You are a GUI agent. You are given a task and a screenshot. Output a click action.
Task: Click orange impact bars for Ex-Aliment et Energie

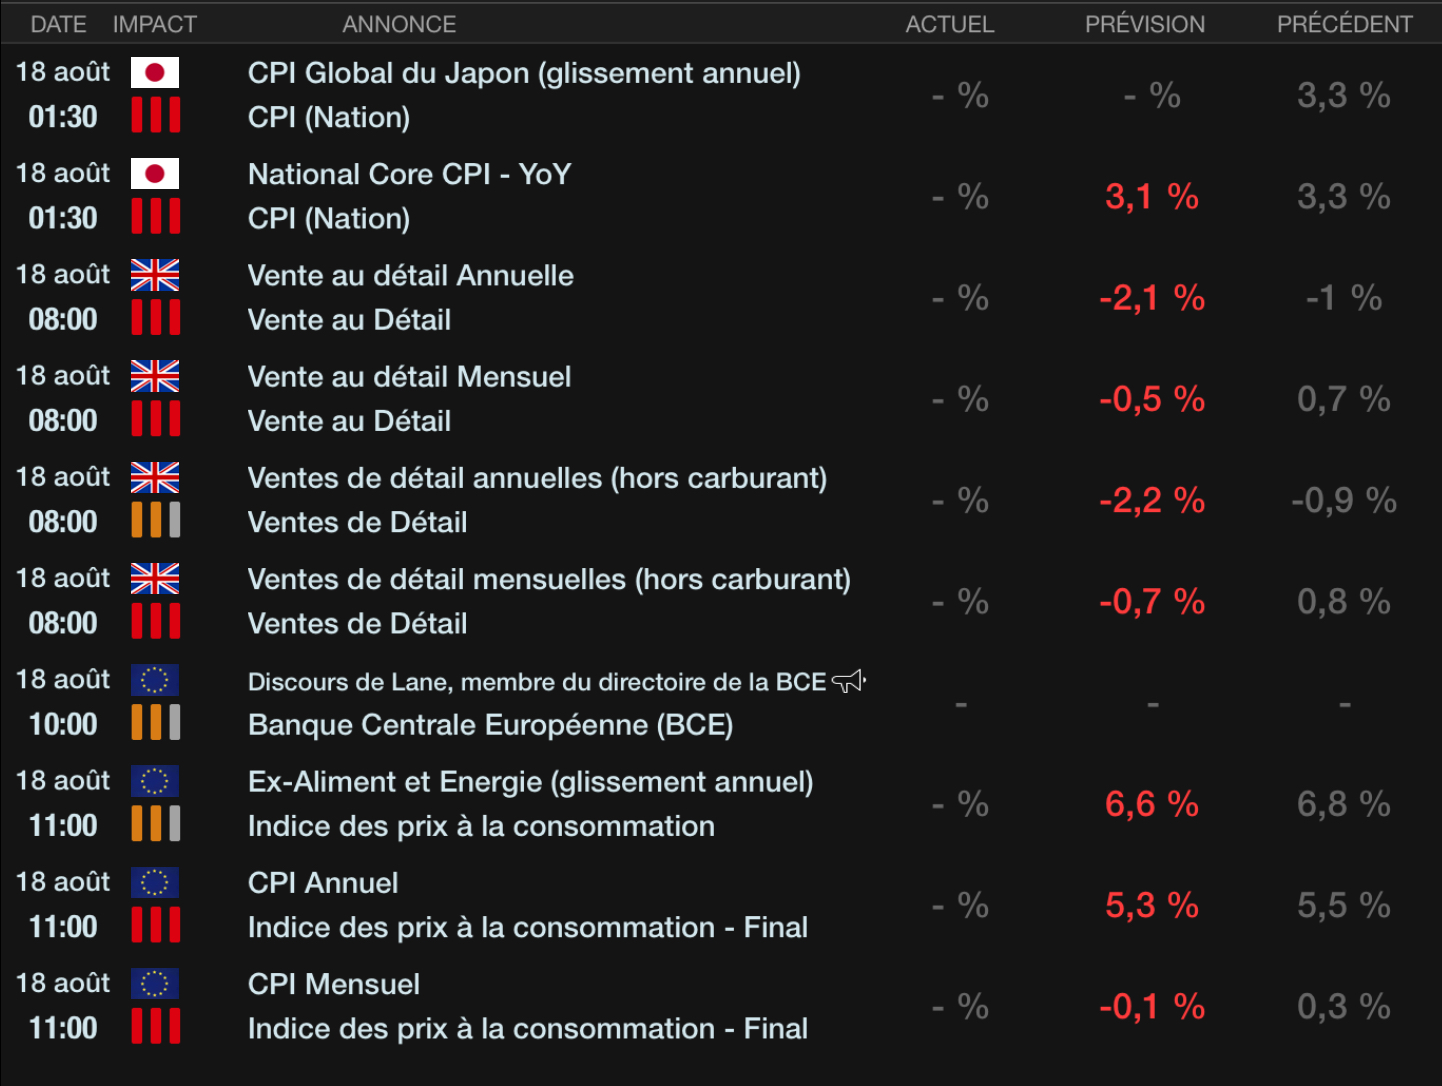[155, 824]
